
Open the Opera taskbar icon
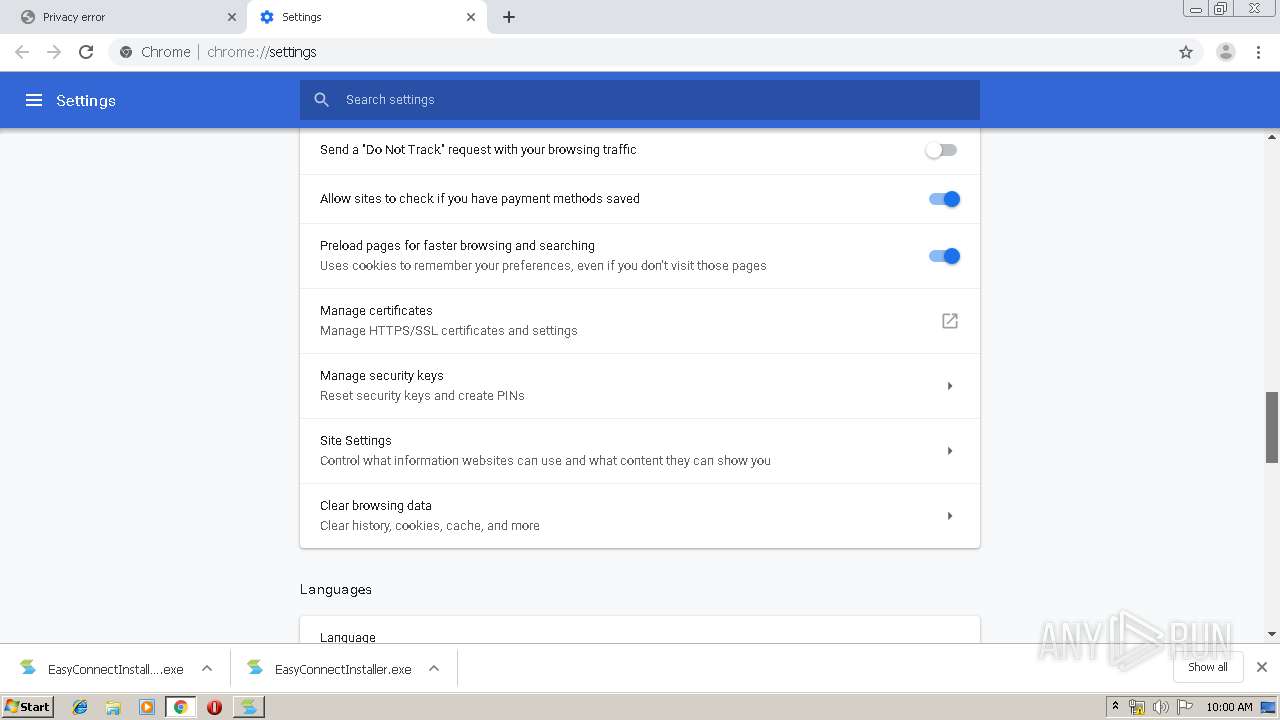(214, 707)
